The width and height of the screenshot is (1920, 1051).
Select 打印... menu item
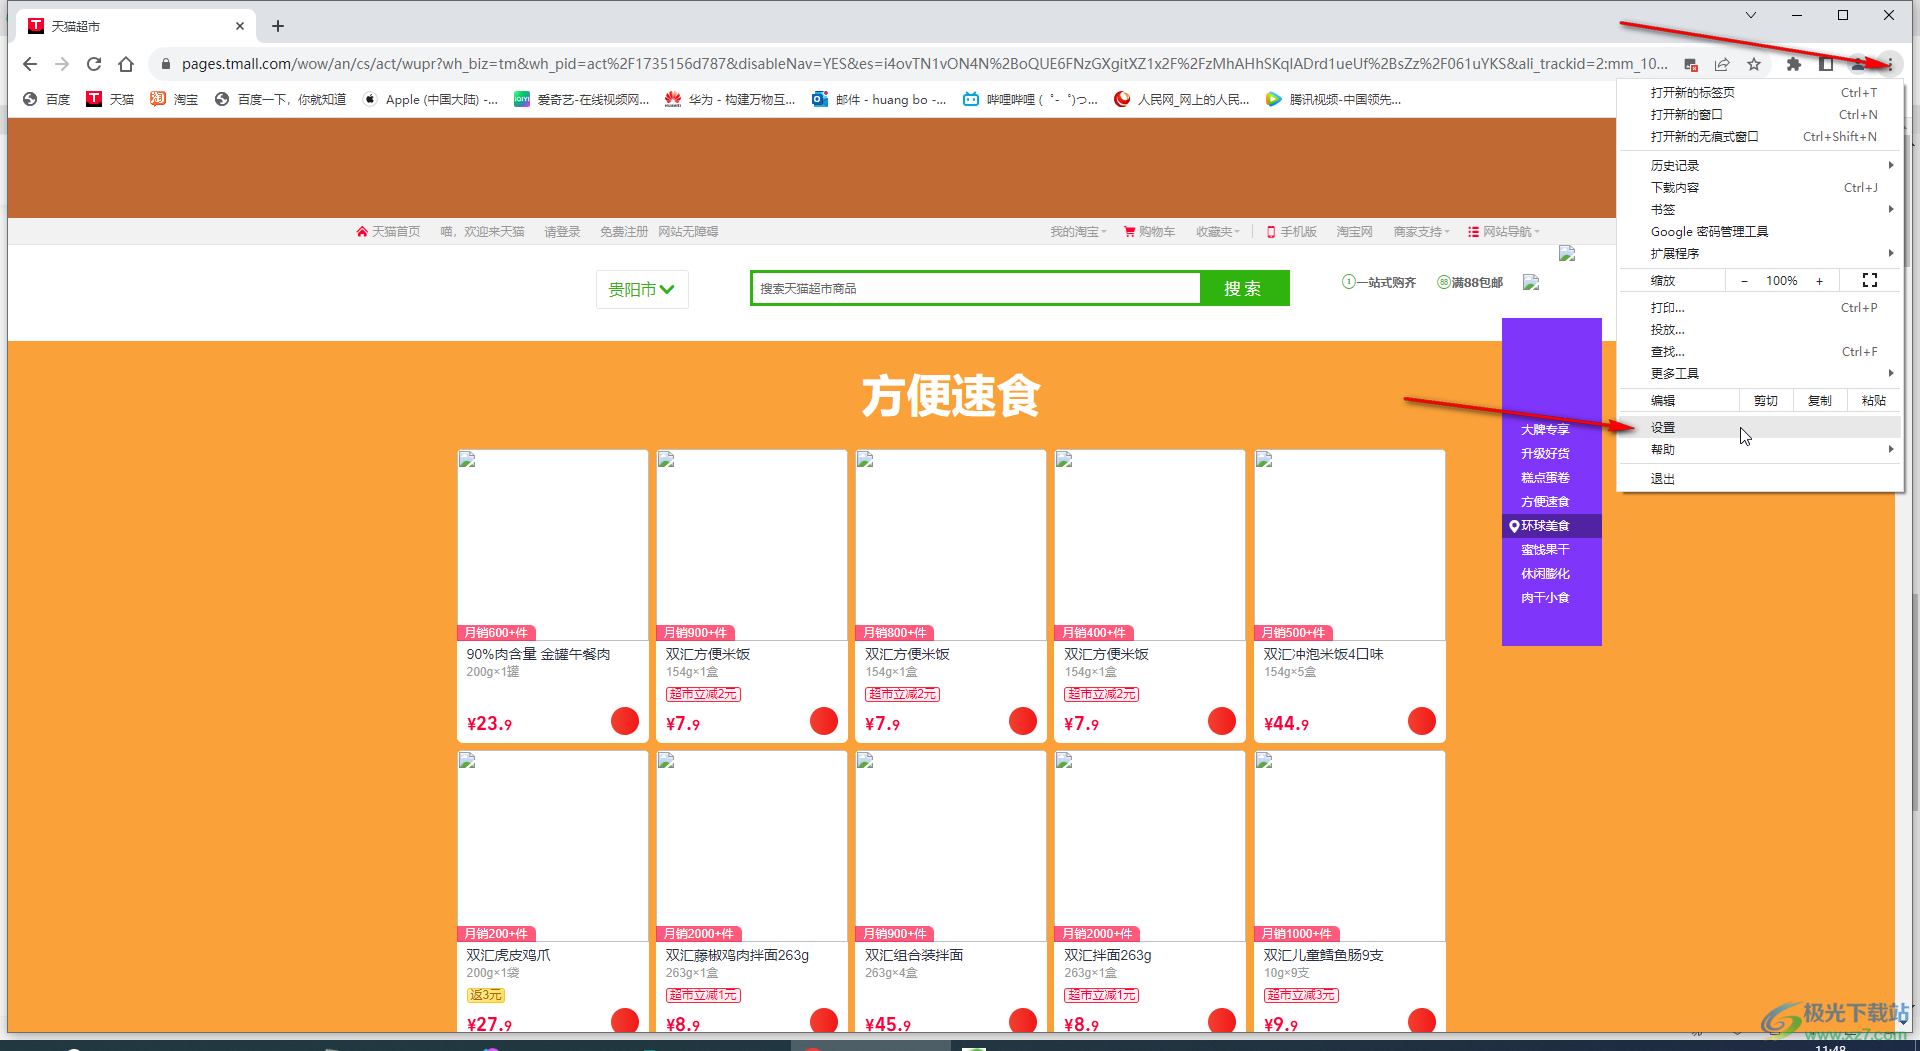click(1761, 307)
